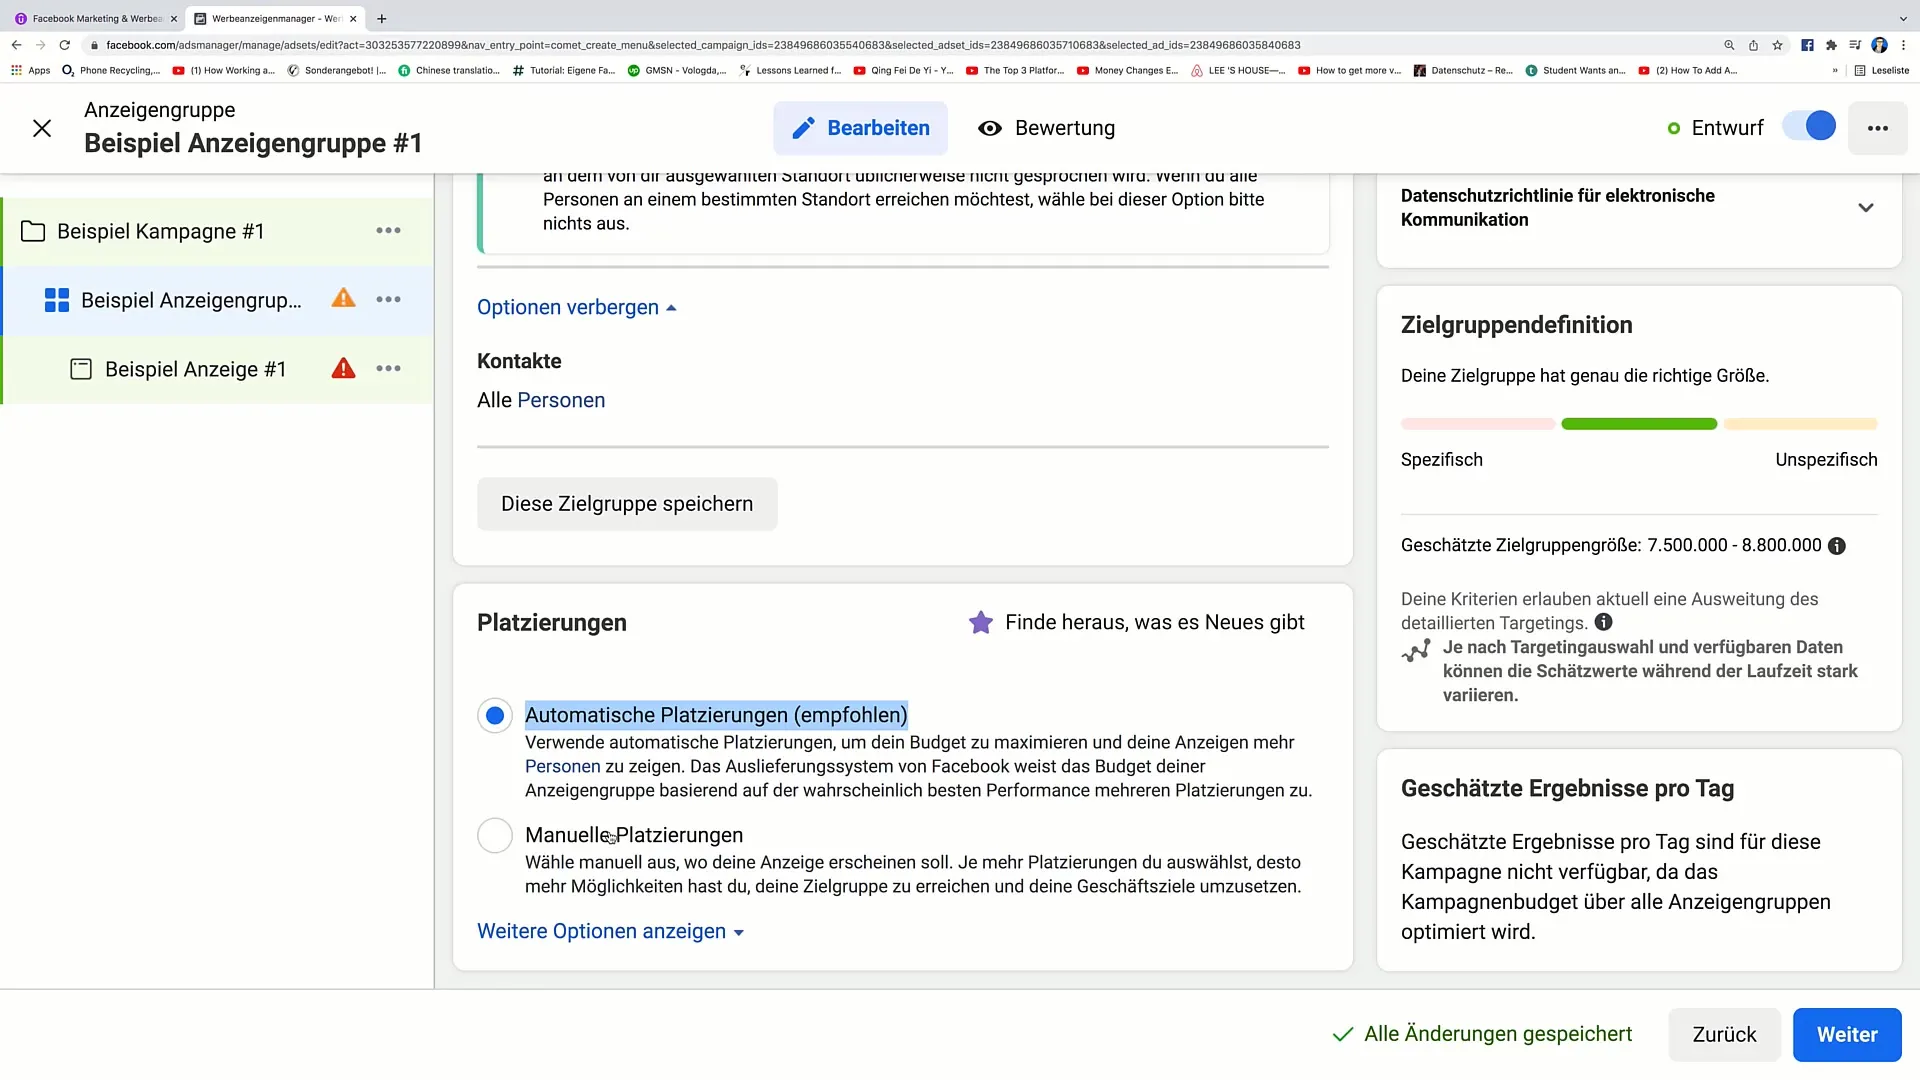Toggle the Entwurf (Draft) status switch
Viewport: 1920px width, 1080px height.
pos(1815,128)
